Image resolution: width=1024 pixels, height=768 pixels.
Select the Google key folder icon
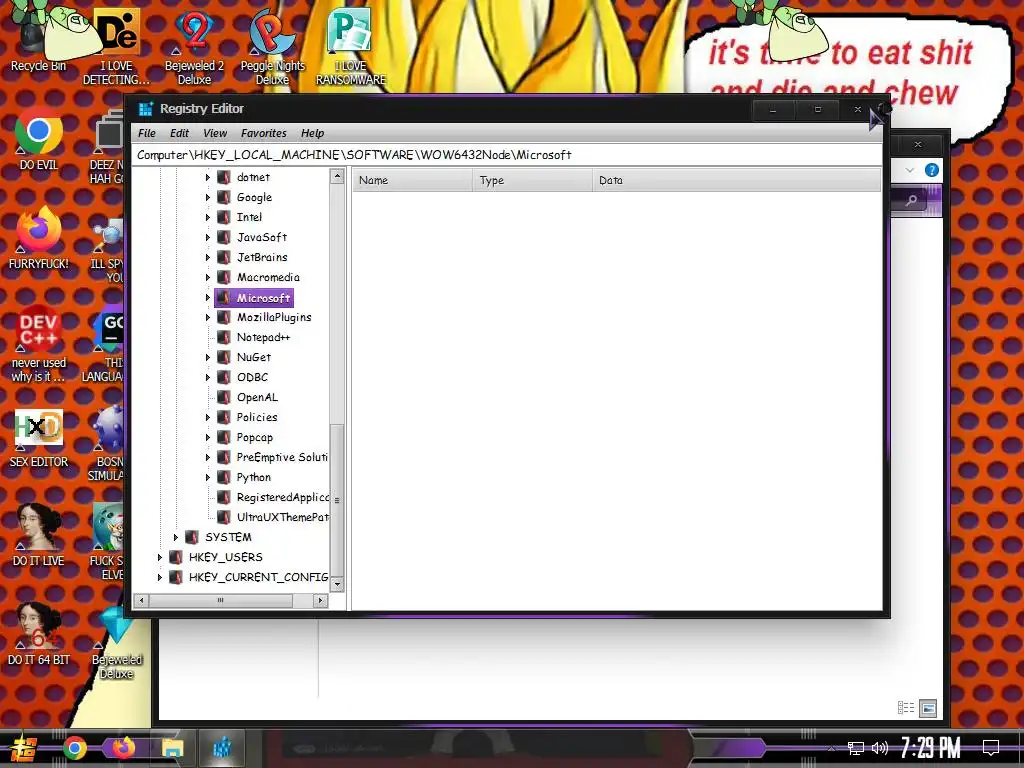pyautogui.click(x=224, y=197)
